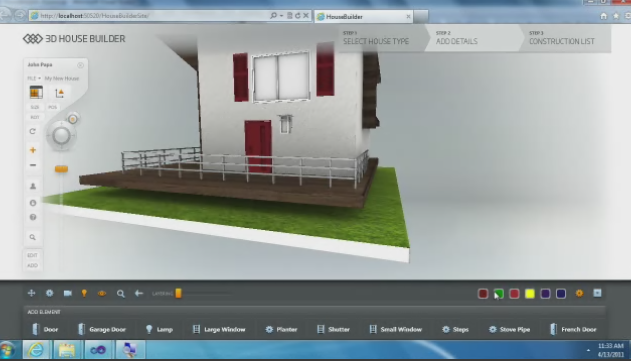
Task: Click the refresh reset view icon
Action: [33, 131]
